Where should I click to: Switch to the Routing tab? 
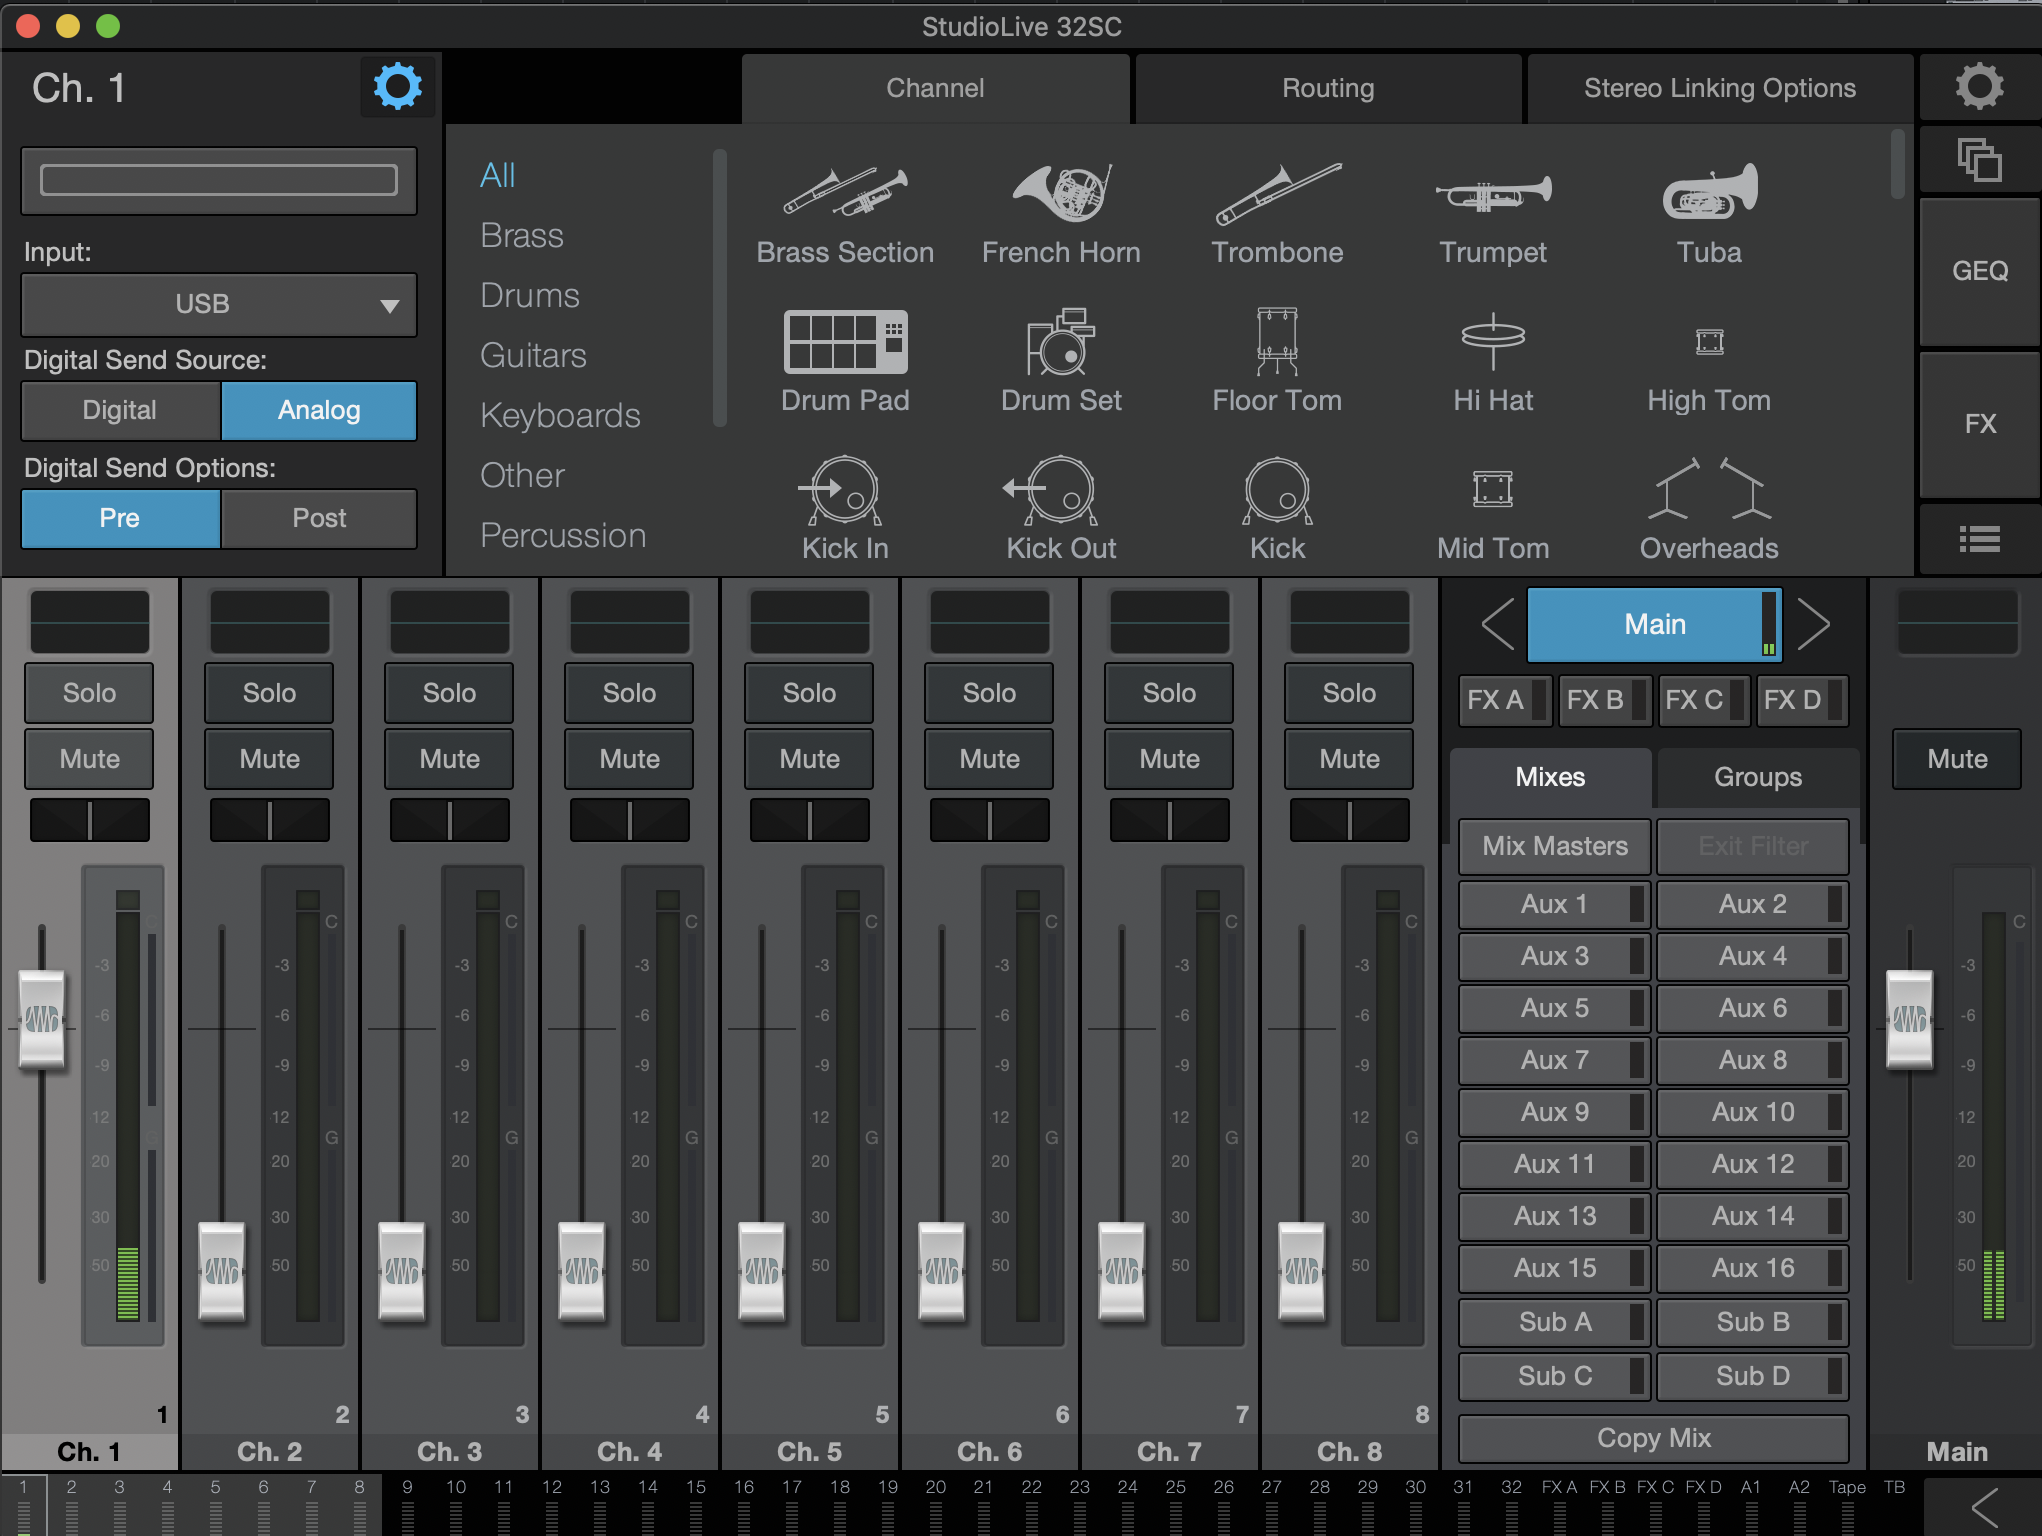[1328, 88]
